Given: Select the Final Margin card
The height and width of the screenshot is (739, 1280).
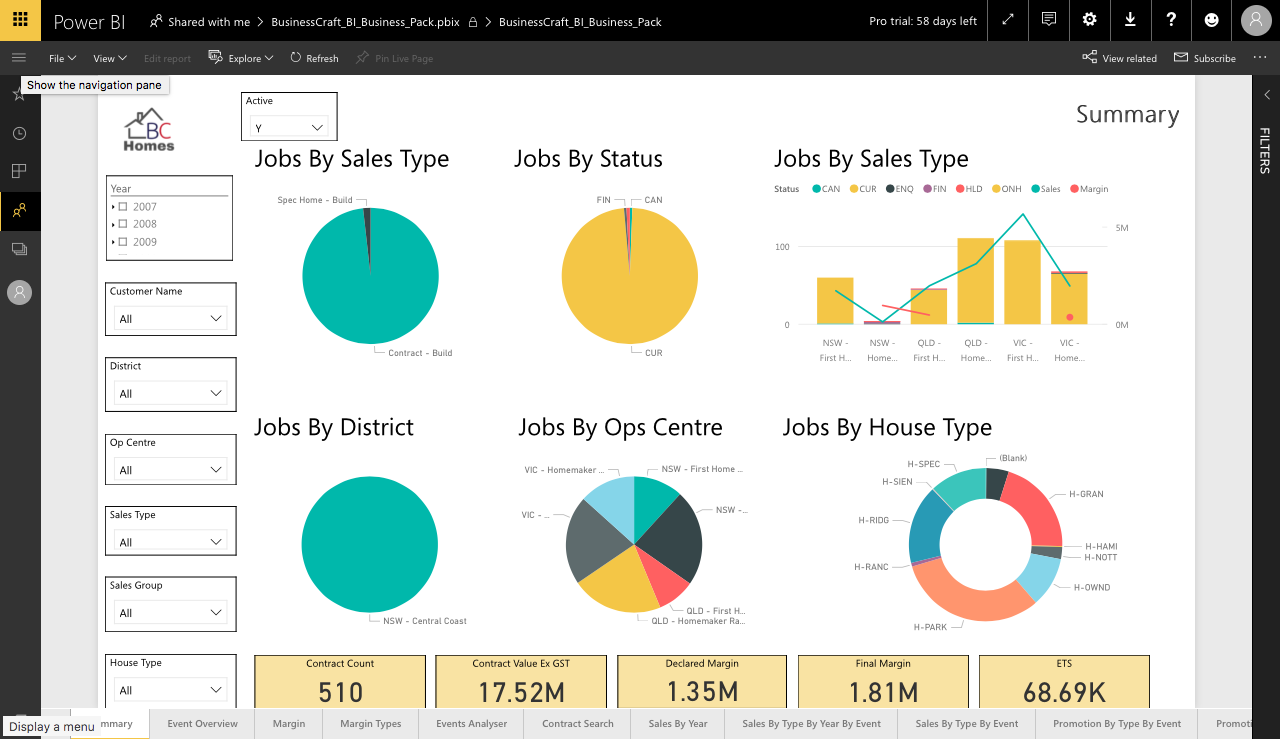Looking at the screenshot, I should point(883,681).
